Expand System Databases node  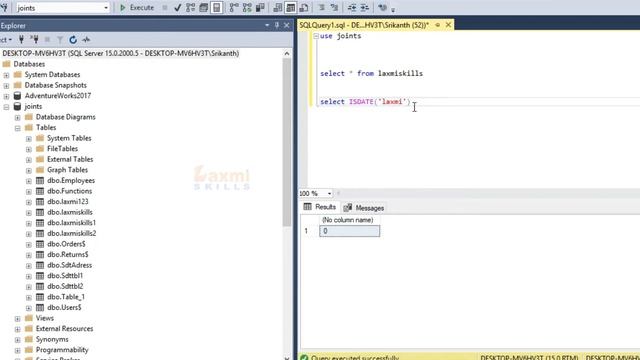click(6, 75)
